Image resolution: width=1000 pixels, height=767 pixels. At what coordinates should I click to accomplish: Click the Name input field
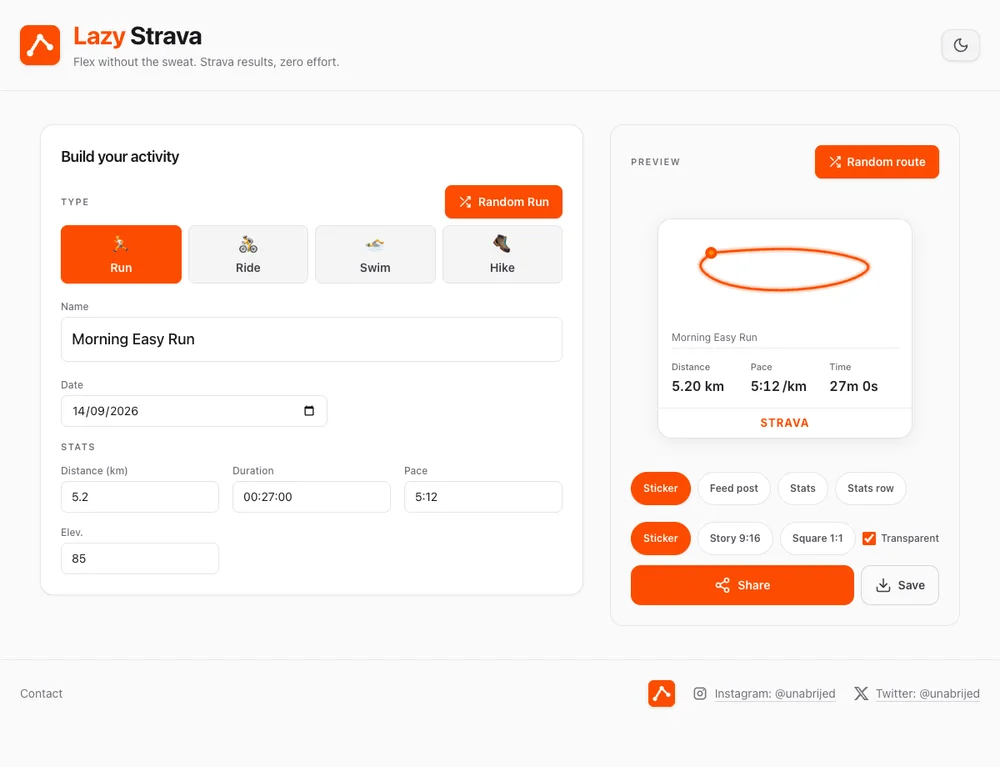pyautogui.click(x=311, y=339)
